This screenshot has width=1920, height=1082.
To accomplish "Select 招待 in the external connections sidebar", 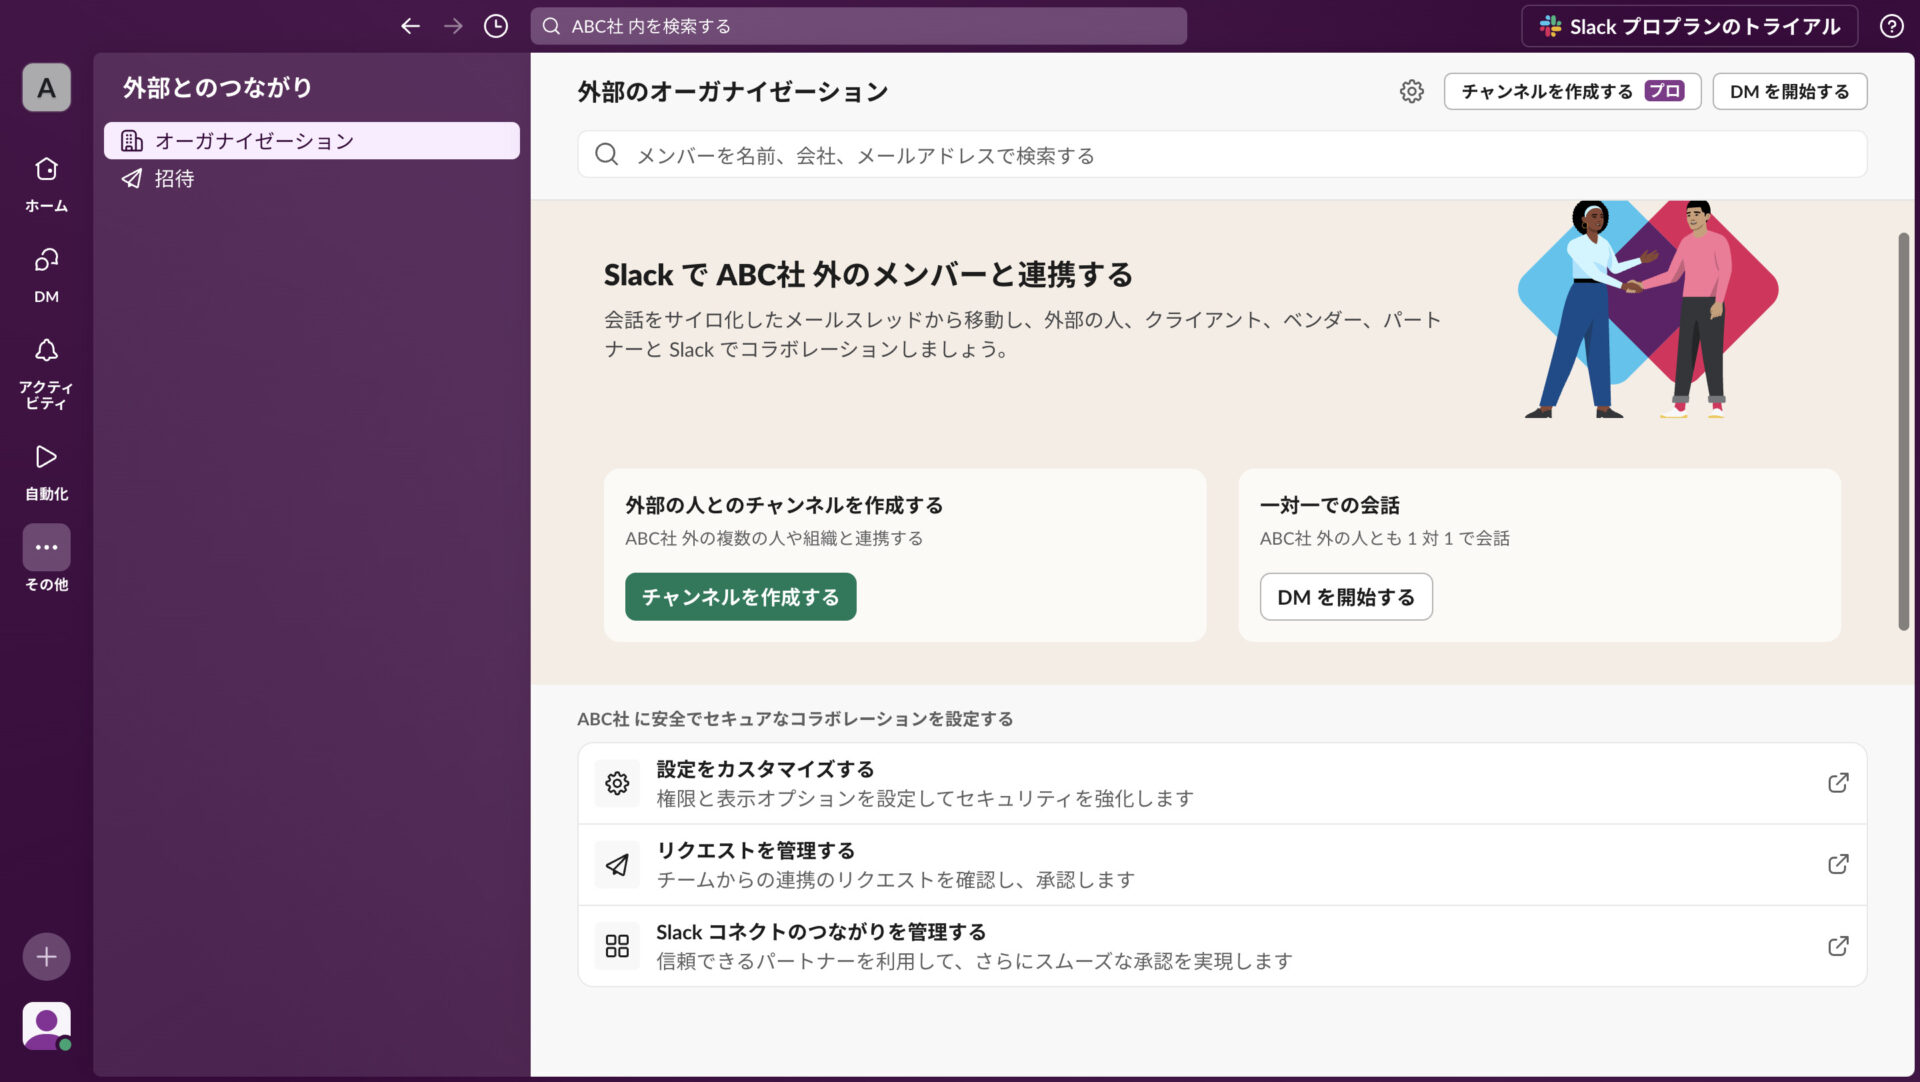I will pos(175,178).
